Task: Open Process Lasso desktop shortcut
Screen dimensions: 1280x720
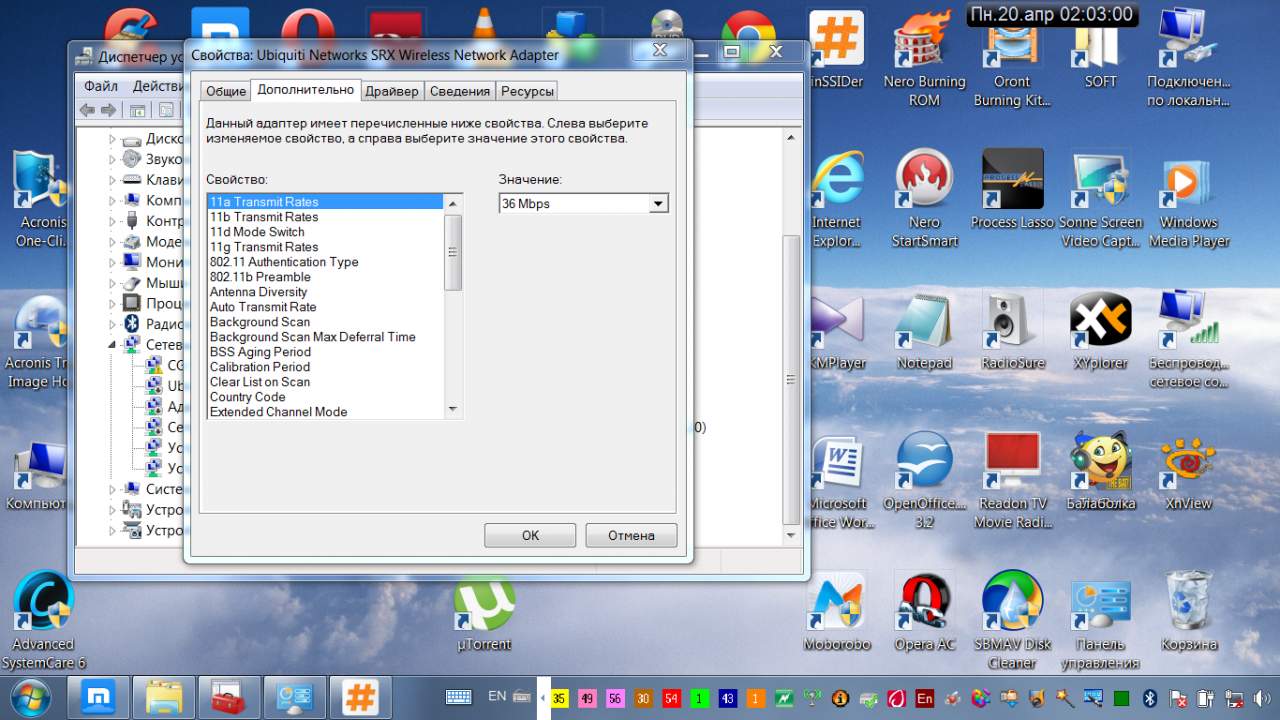Action: pyautogui.click(x=1012, y=181)
